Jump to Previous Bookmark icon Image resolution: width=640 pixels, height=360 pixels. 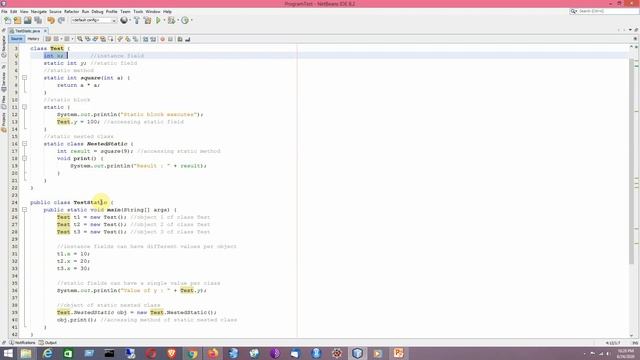click(120, 39)
